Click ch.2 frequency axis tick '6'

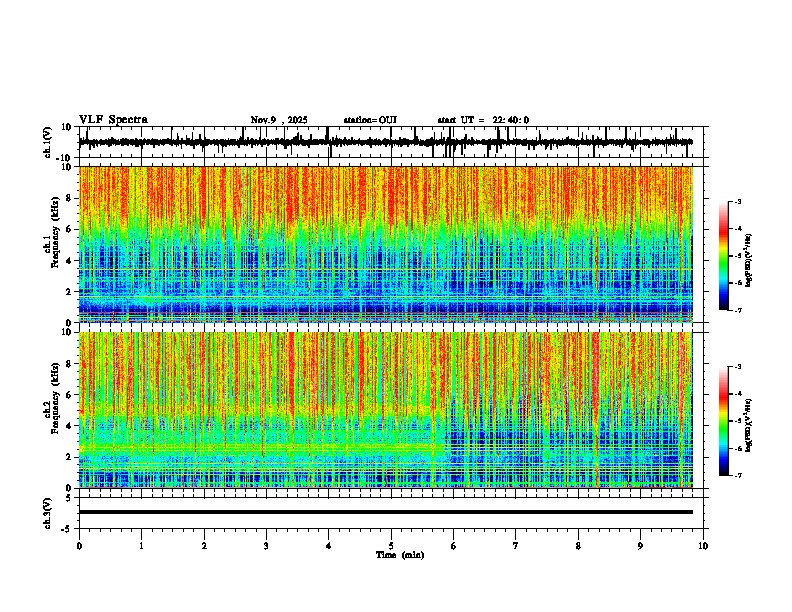[x=69, y=395]
